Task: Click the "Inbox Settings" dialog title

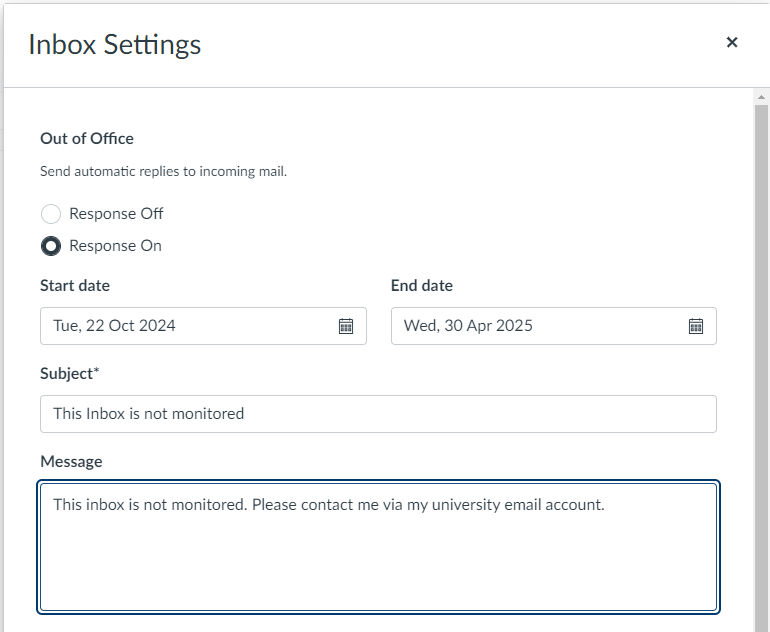Action: [115, 44]
